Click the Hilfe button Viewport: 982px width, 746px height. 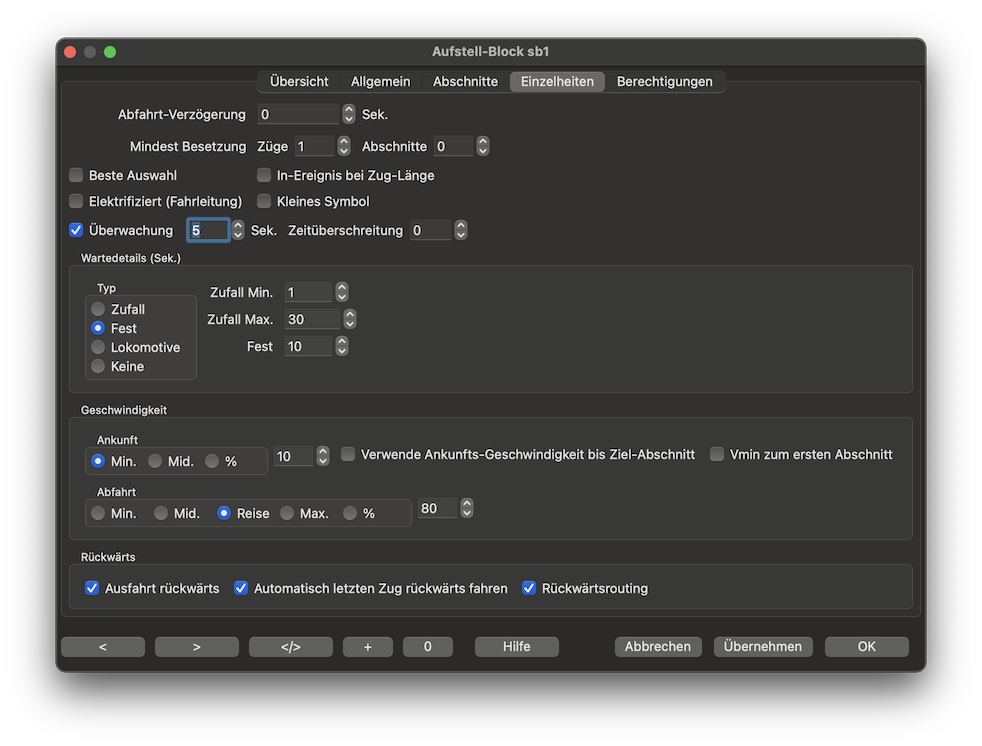[516, 647]
